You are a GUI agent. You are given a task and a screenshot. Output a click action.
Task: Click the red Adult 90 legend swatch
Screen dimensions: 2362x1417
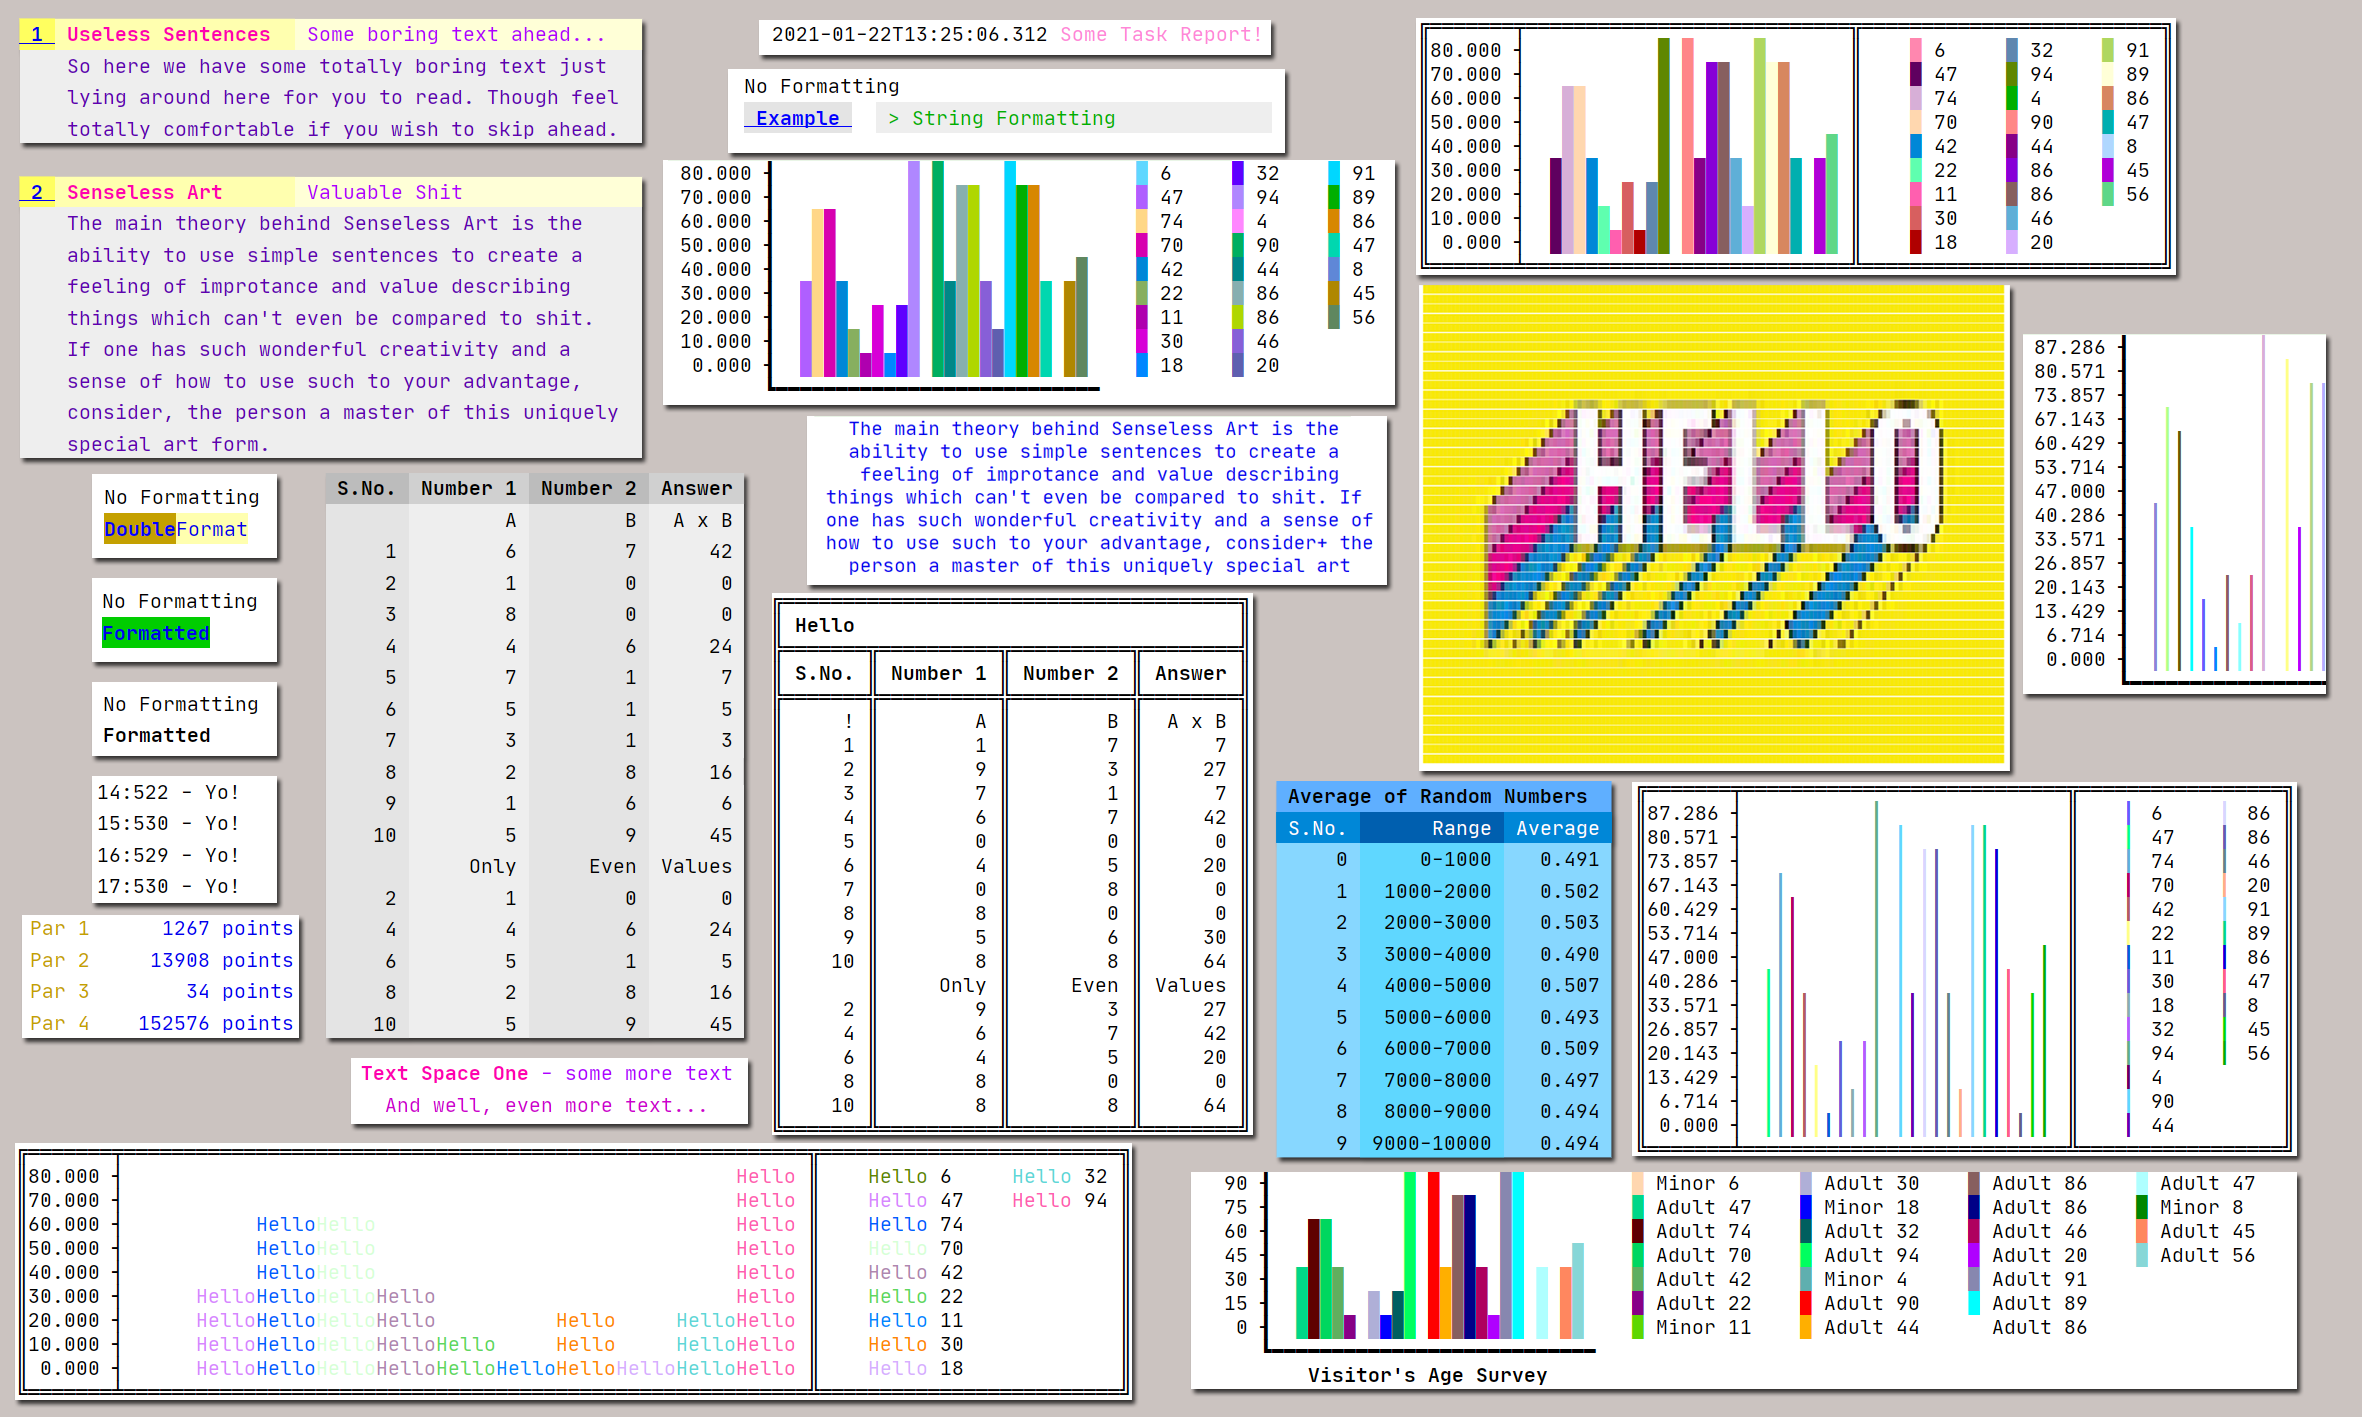[x=1806, y=1303]
